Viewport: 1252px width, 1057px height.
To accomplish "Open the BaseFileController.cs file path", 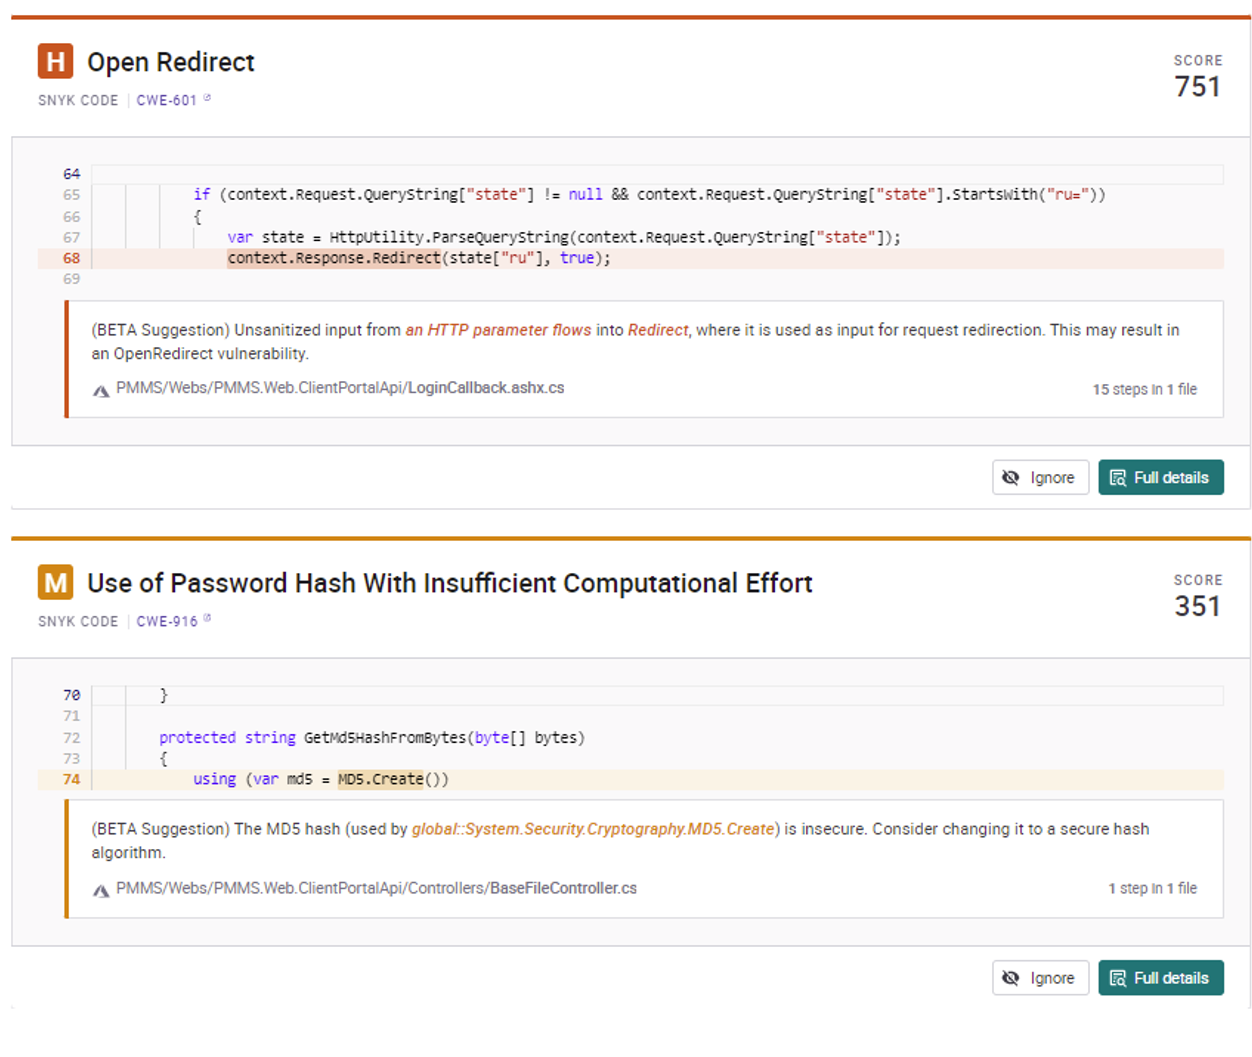I will [x=376, y=888].
